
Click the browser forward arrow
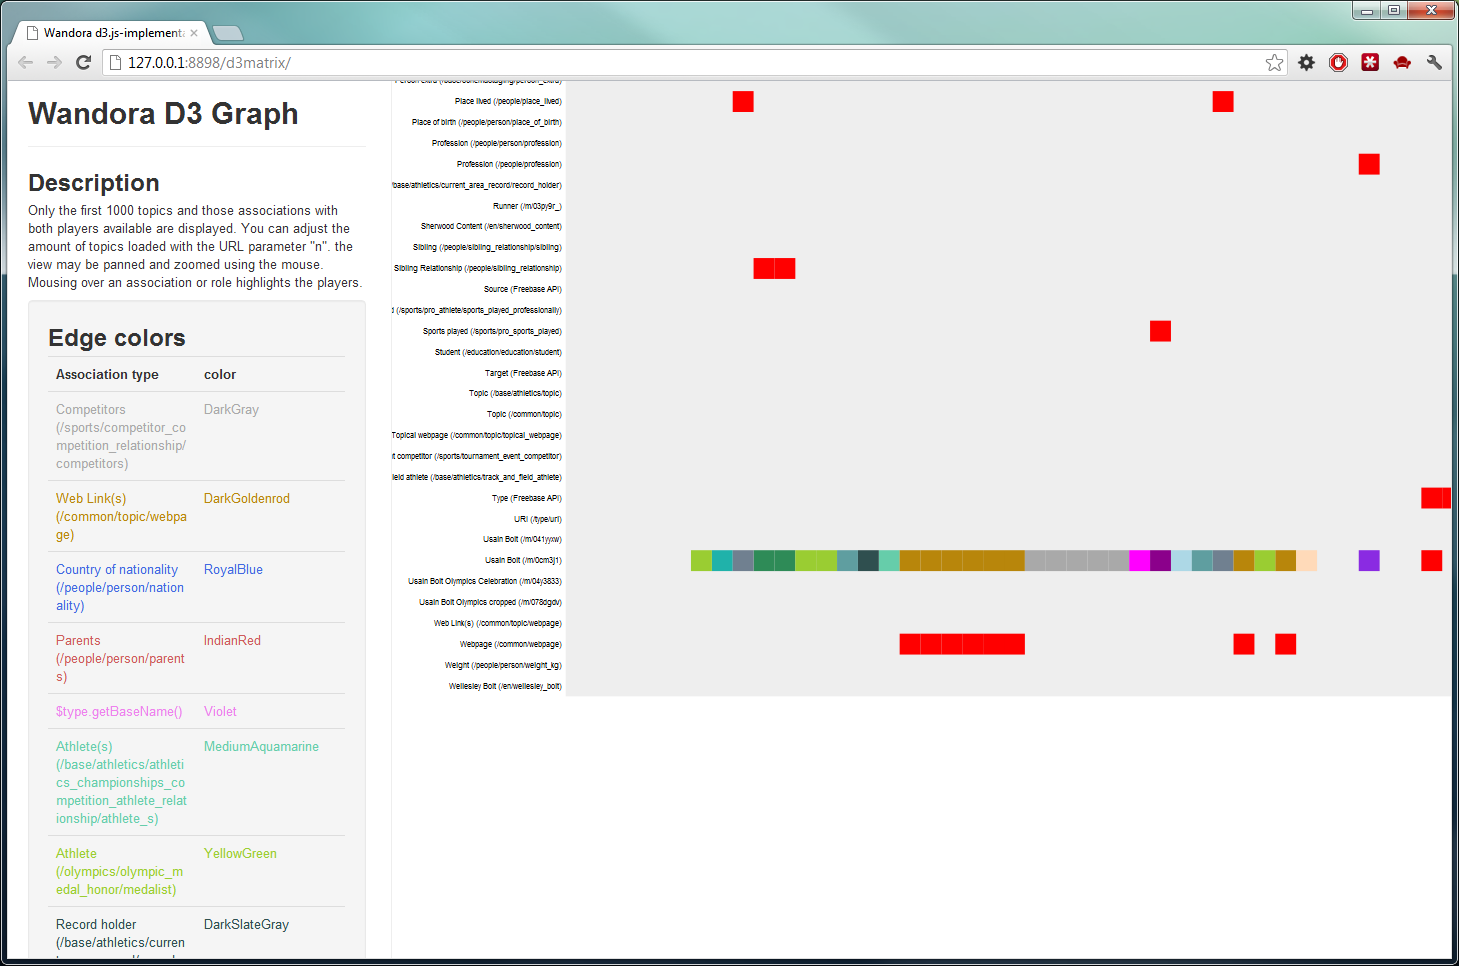54,62
